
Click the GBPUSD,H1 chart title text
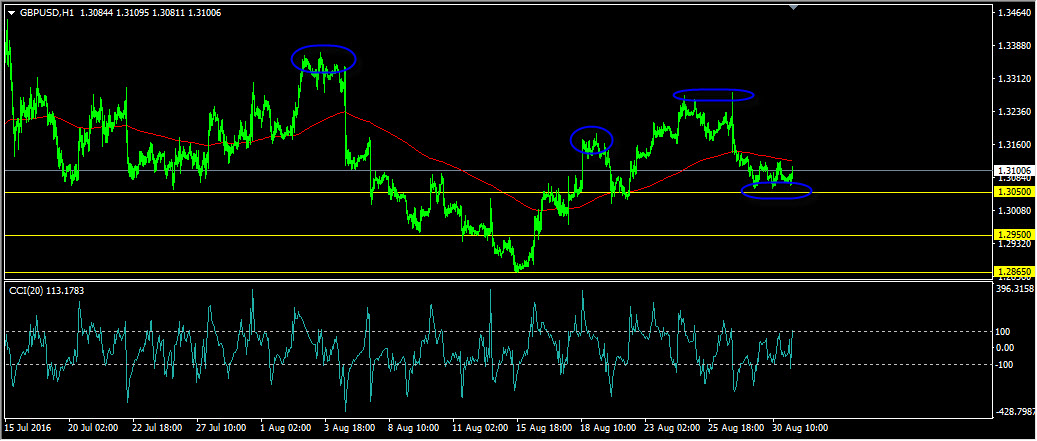(46, 12)
